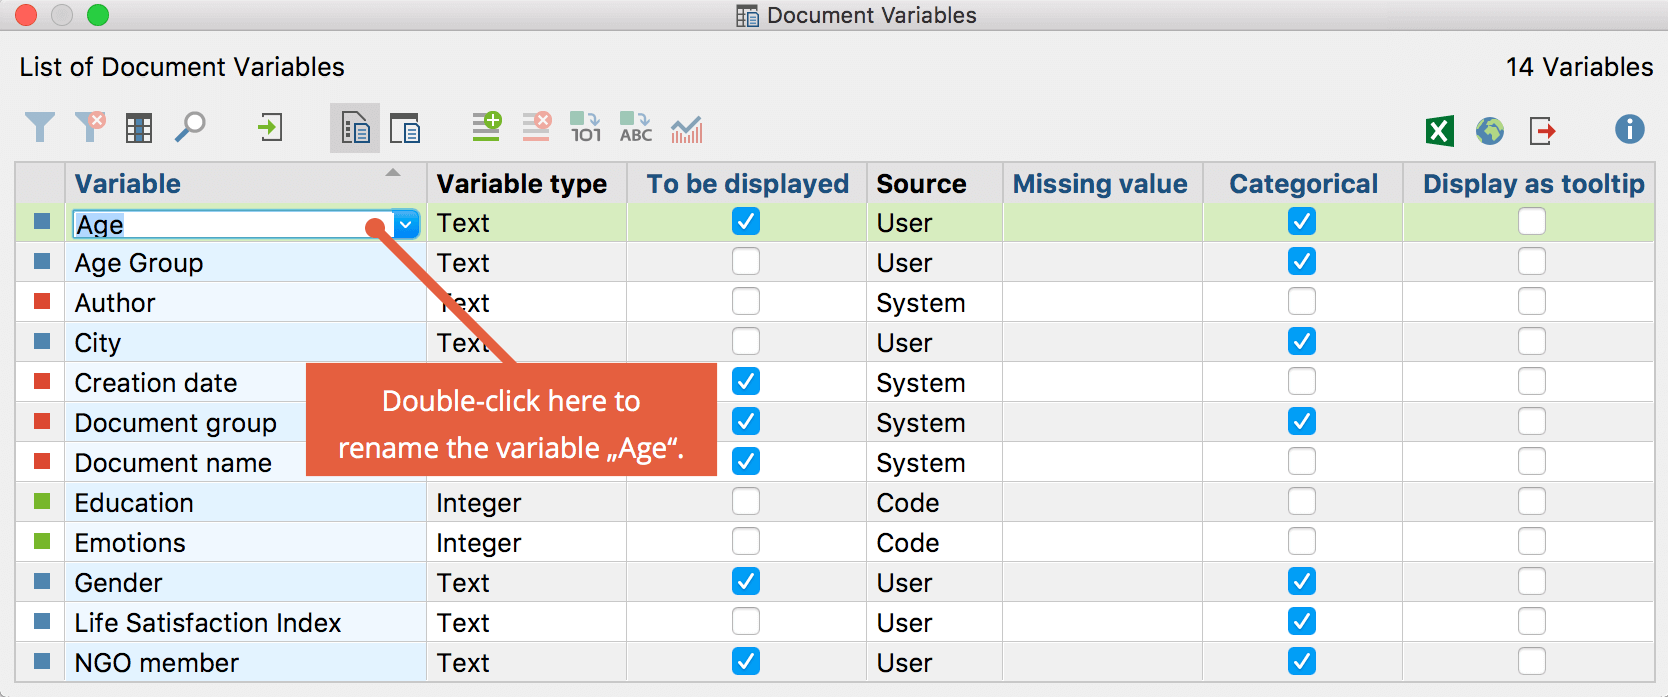Transform variable to integer with the 101 icon

click(x=586, y=127)
